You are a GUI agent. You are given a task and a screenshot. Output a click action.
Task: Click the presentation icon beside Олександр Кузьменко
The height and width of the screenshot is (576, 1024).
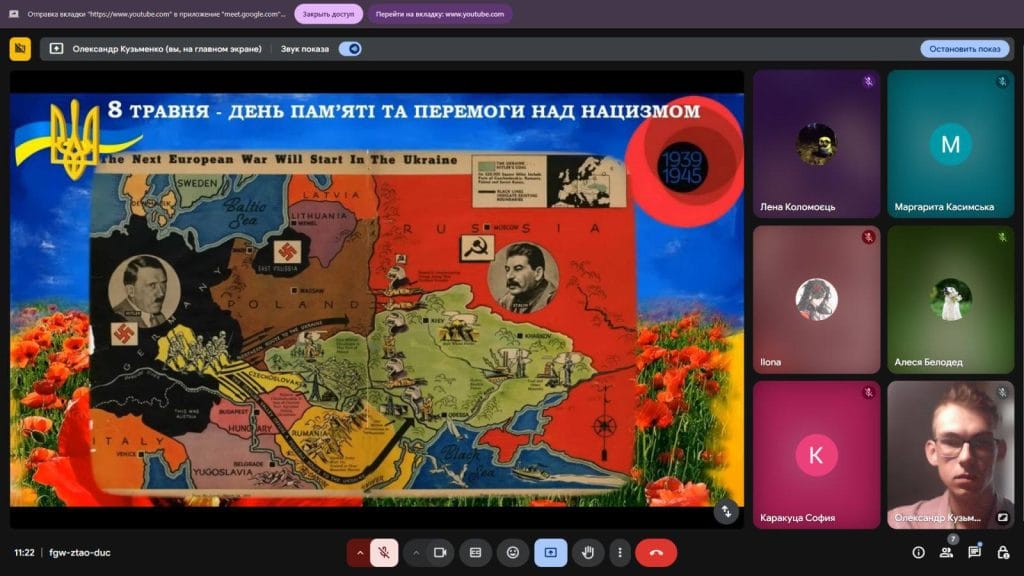tap(56, 49)
